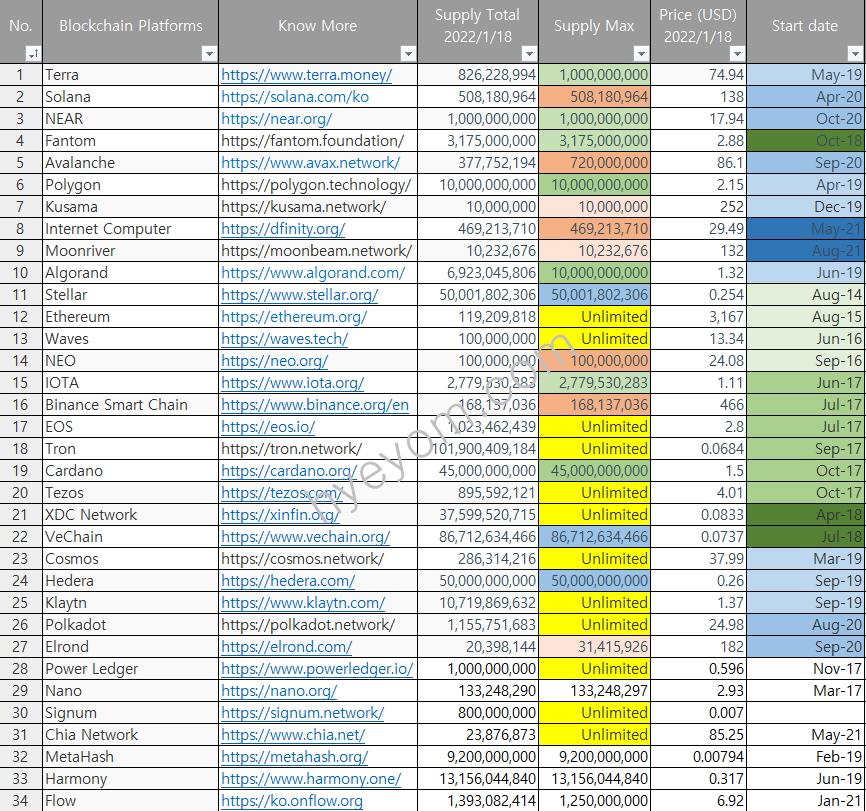Open the Start date filter dropdown
The height and width of the screenshot is (811, 866).
854,54
